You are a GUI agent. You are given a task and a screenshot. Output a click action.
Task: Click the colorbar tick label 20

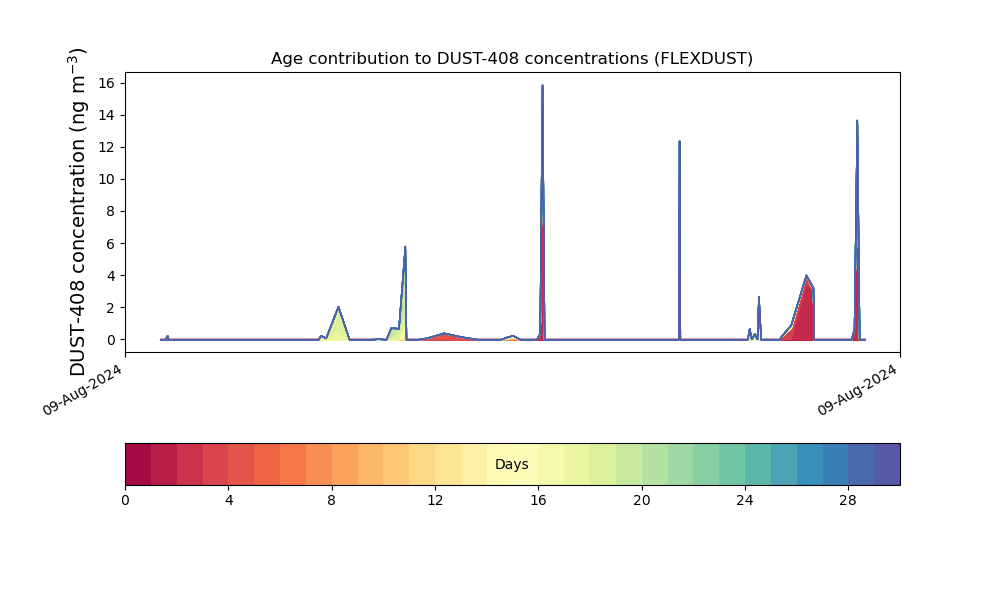click(x=641, y=499)
